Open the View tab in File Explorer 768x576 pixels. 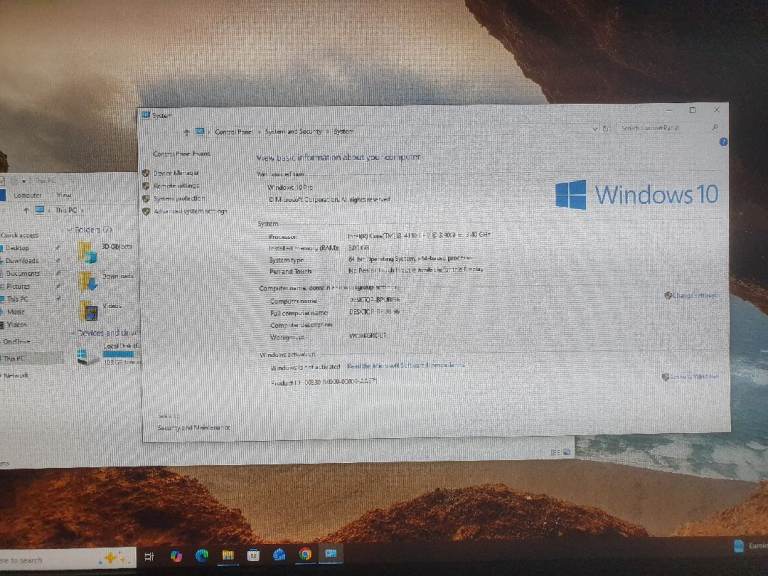(63, 195)
